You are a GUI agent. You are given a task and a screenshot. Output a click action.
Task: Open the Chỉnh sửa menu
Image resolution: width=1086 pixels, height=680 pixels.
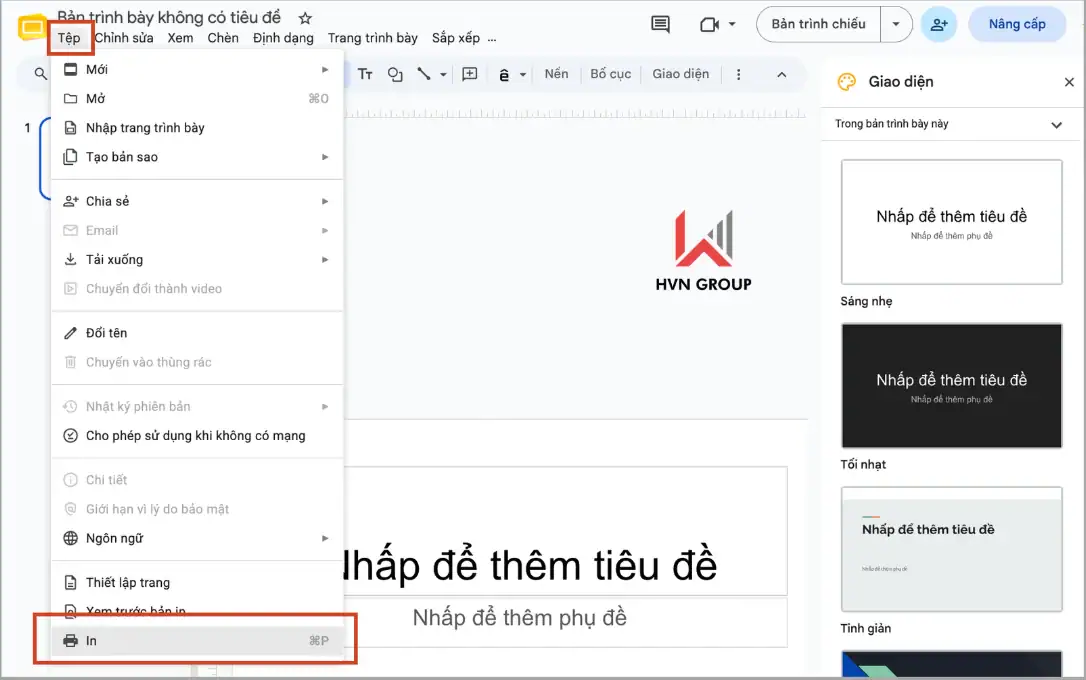coord(124,38)
